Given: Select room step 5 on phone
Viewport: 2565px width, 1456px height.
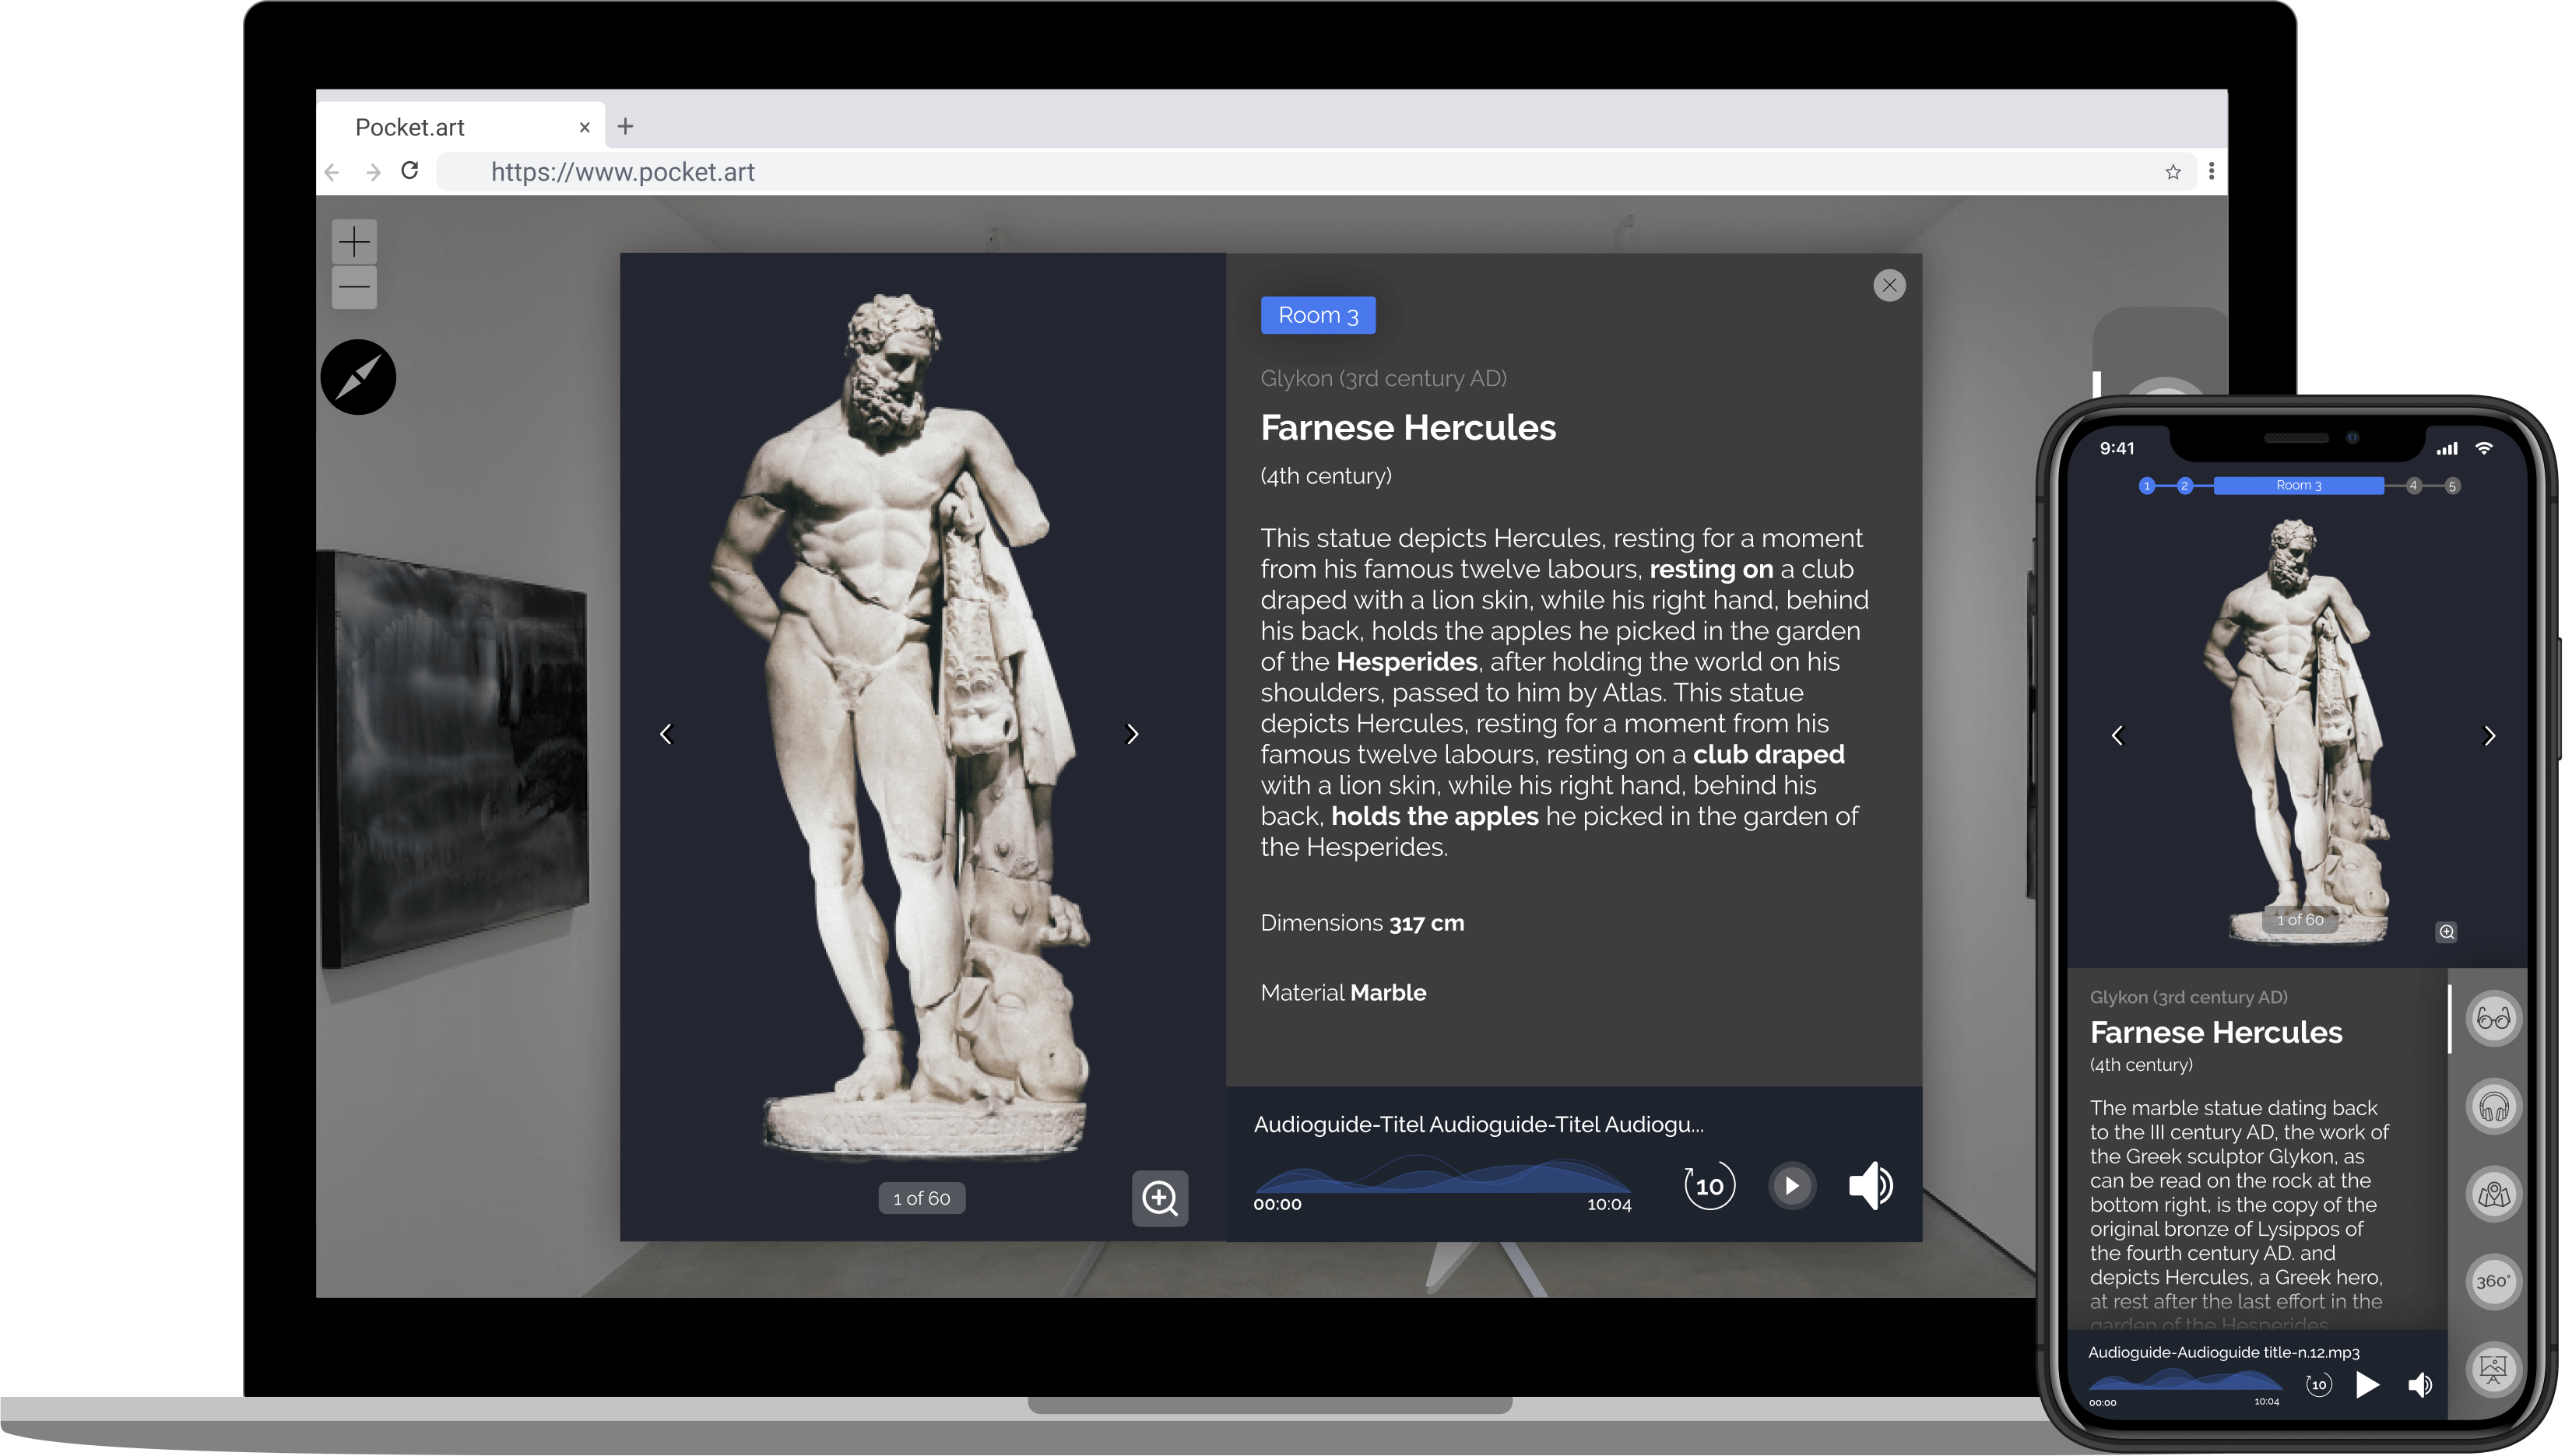Looking at the screenshot, I should click(2452, 486).
